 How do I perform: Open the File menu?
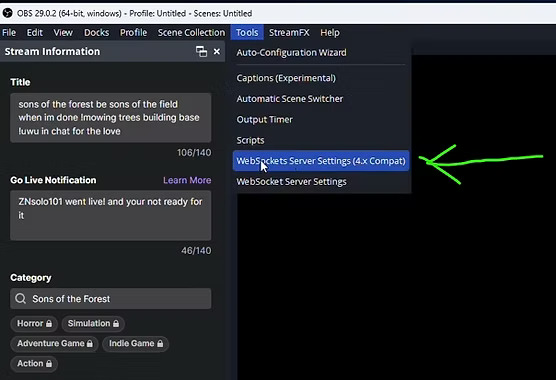click(x=9, y=33)
